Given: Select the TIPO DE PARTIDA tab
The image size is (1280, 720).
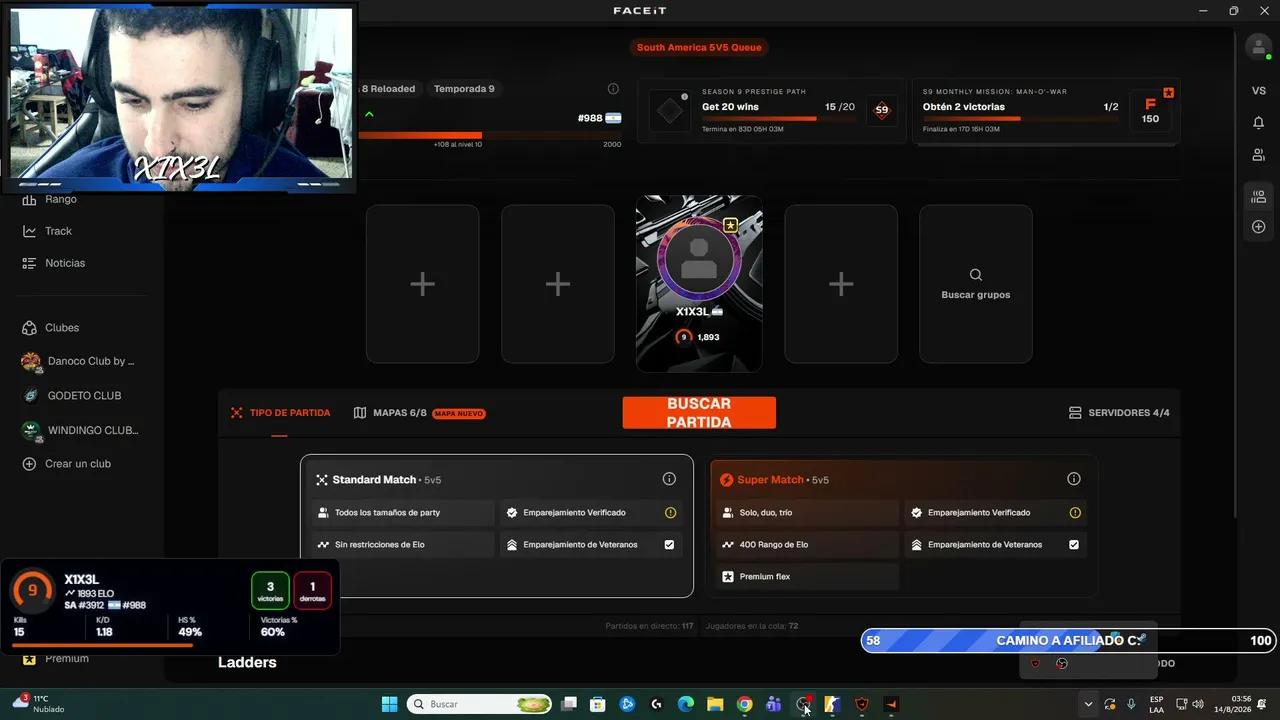Looking at the screenshot, I should point(280,413).
